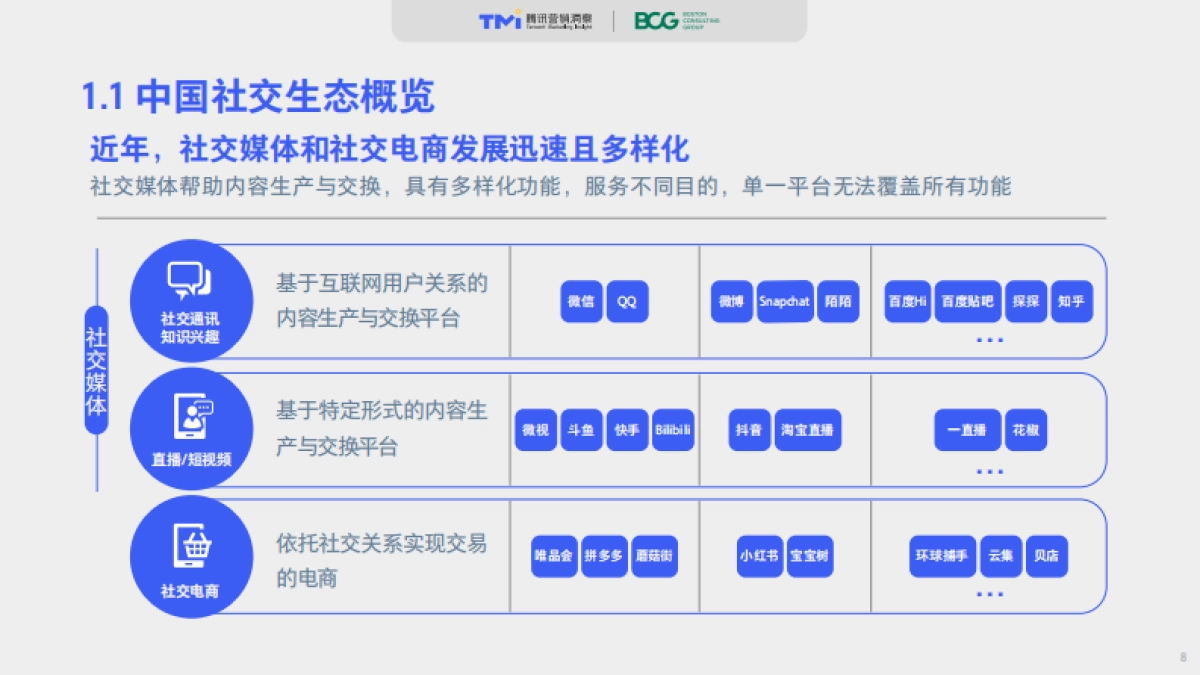Image resolution: width=1200 pixels, height=675 pixels.
Task: Enable the 抖音 platform entry
Action: pyautogui.click(x=748, y=431)
